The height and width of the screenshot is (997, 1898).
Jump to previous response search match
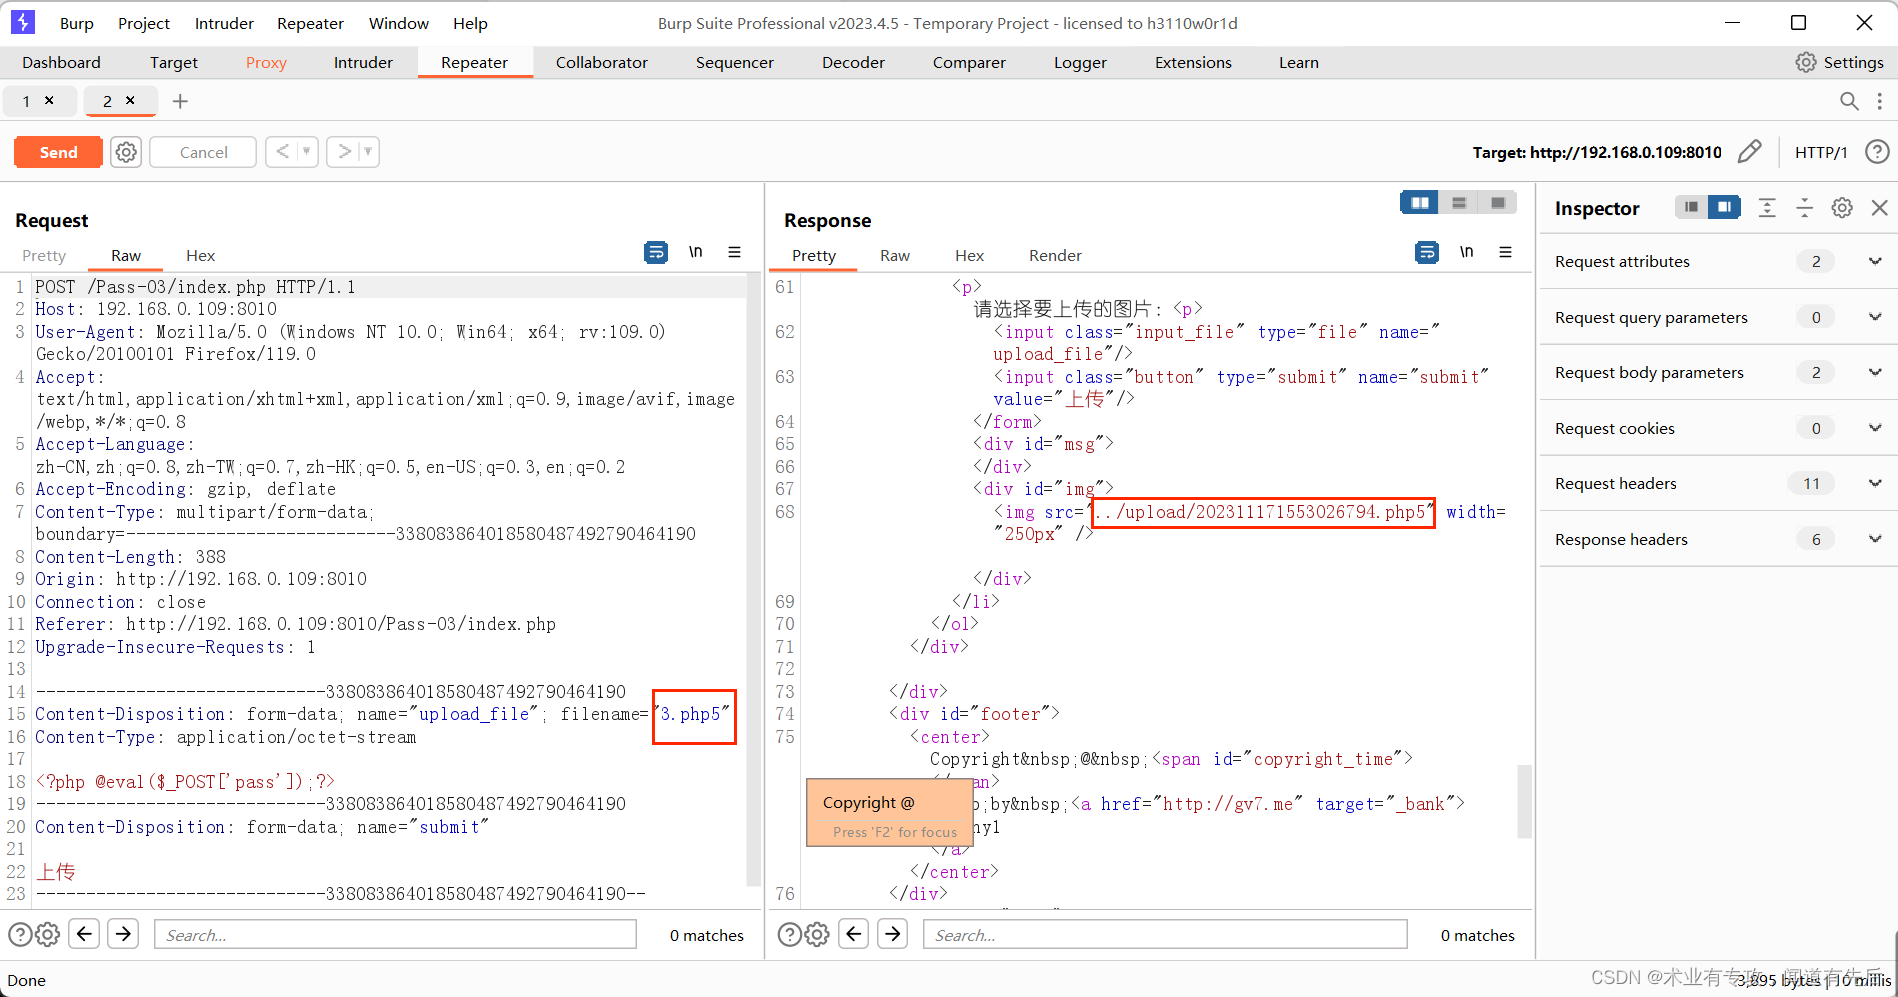pyautogui.click(x=854, y=934)
